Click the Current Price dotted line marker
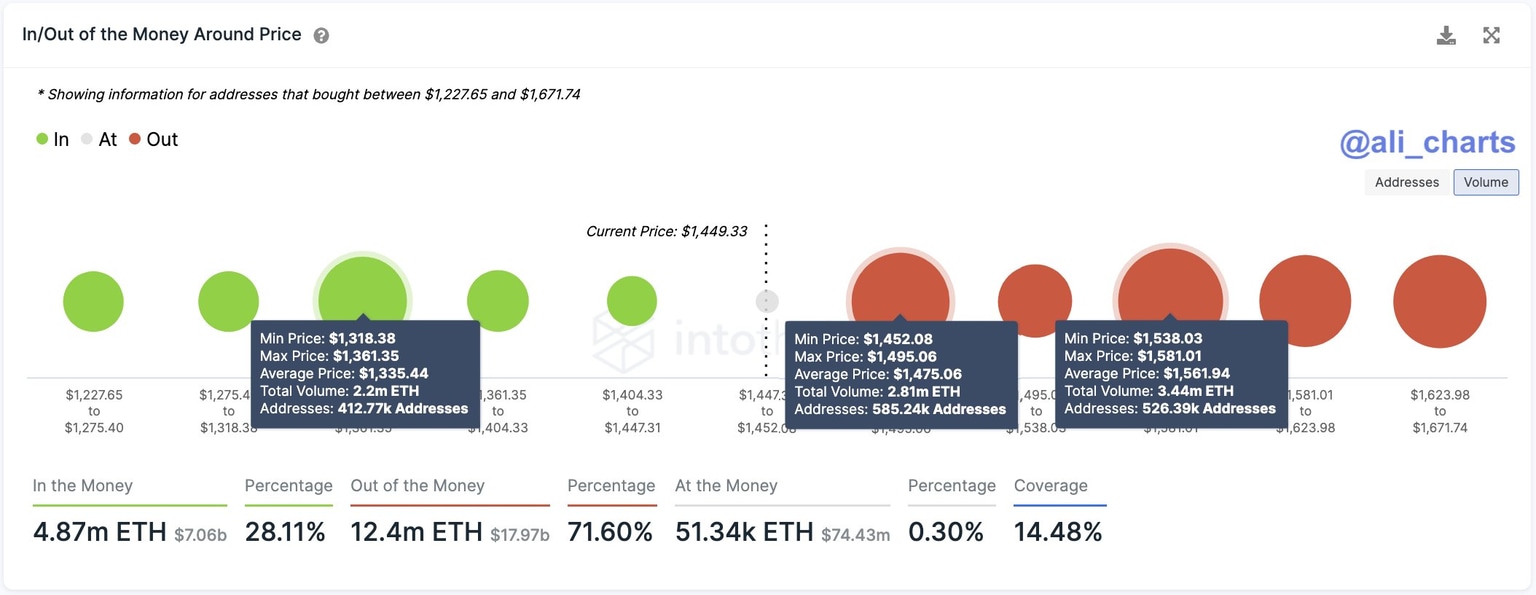 tap(766, 300)
